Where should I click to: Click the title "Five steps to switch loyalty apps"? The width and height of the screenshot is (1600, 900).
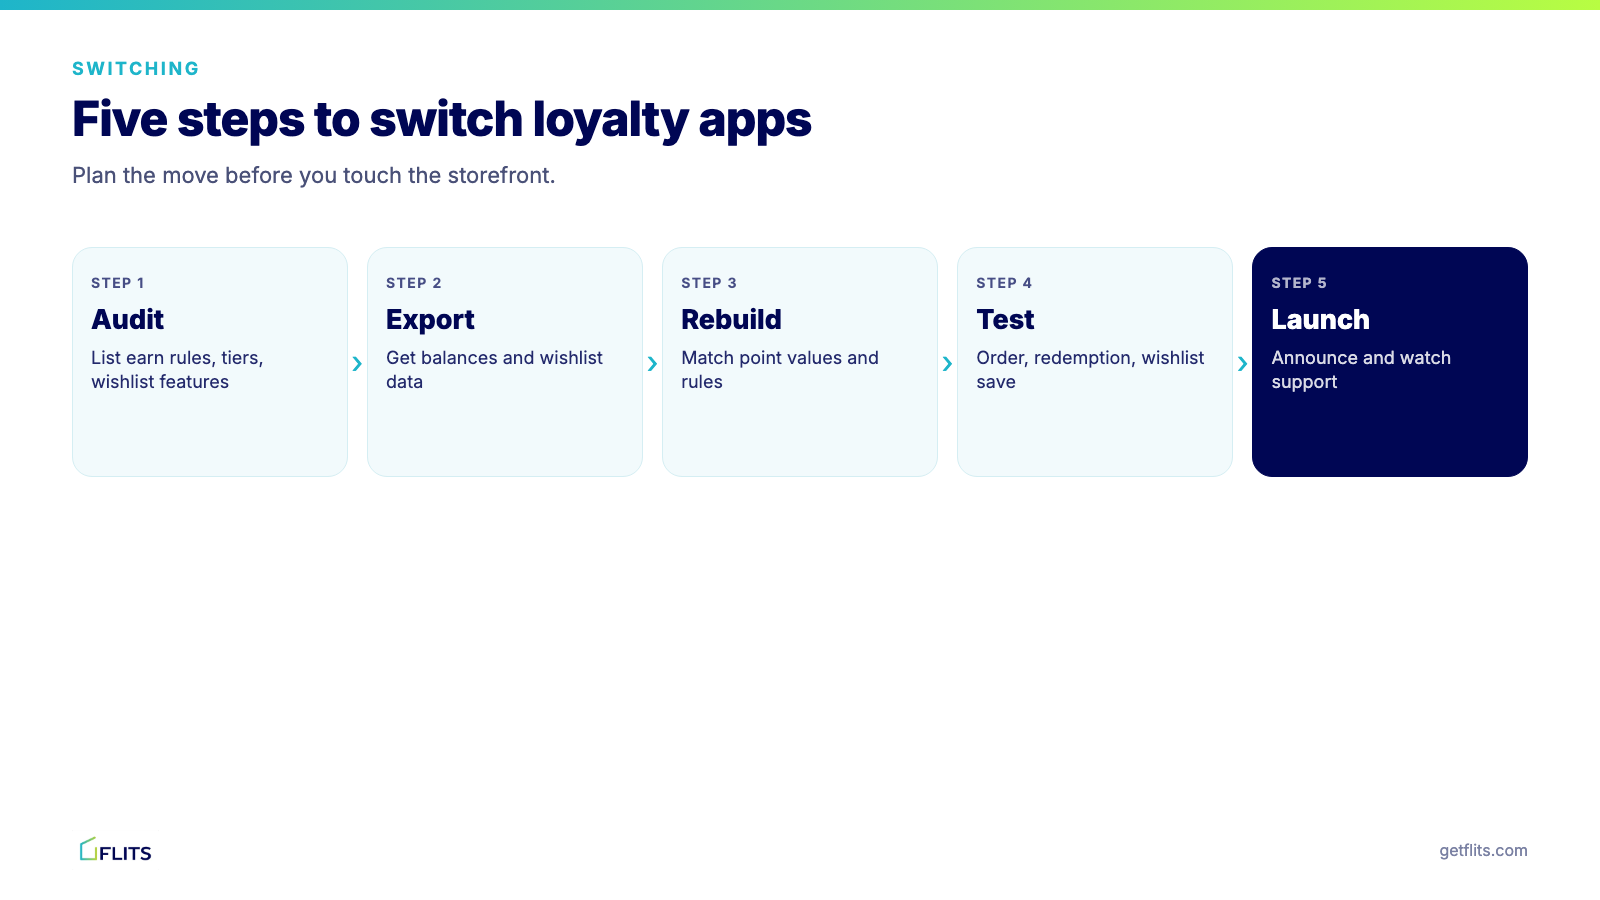click(x=441, y=120)
